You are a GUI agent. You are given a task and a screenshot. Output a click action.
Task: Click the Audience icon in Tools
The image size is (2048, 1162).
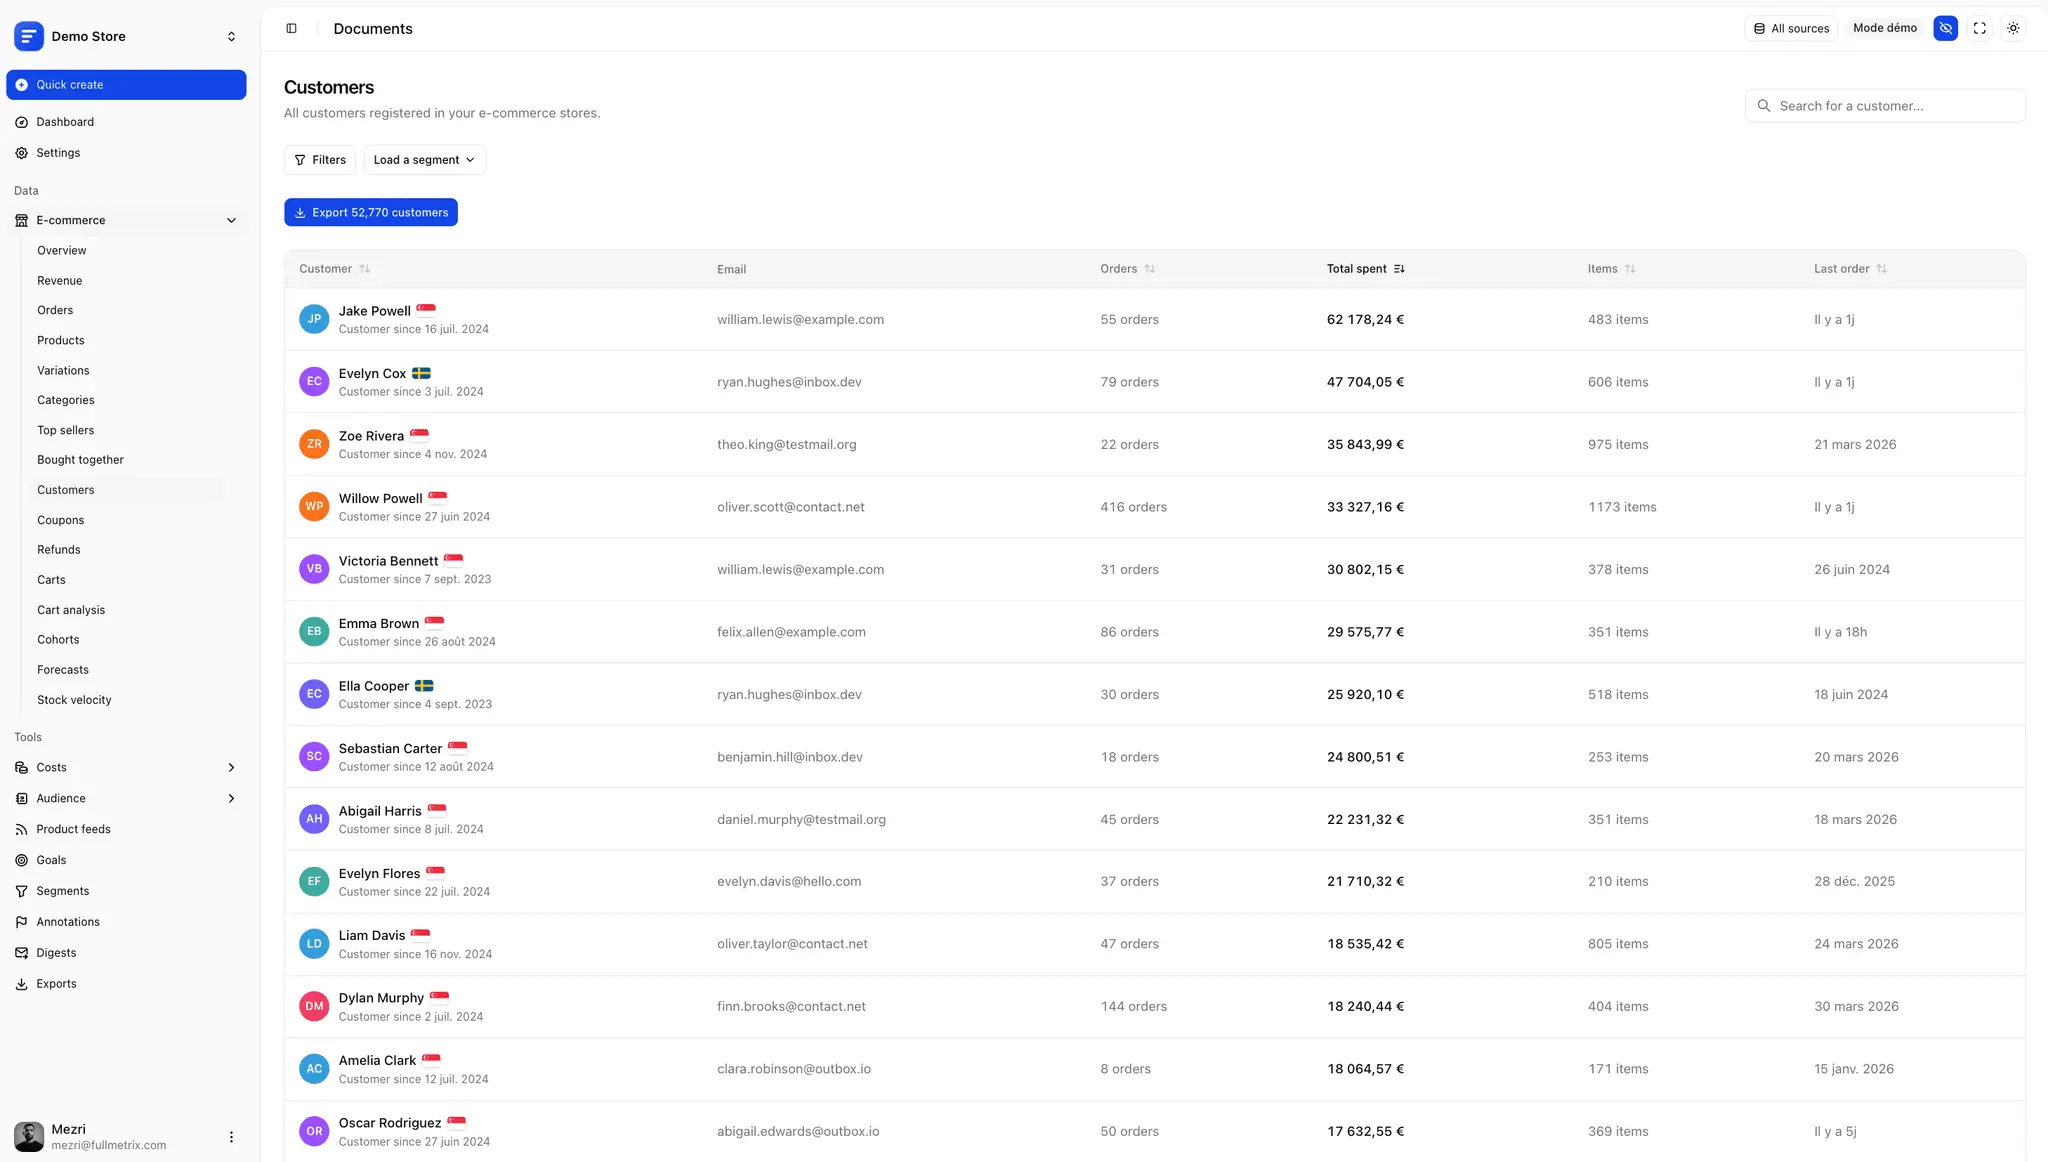[22, 799]
